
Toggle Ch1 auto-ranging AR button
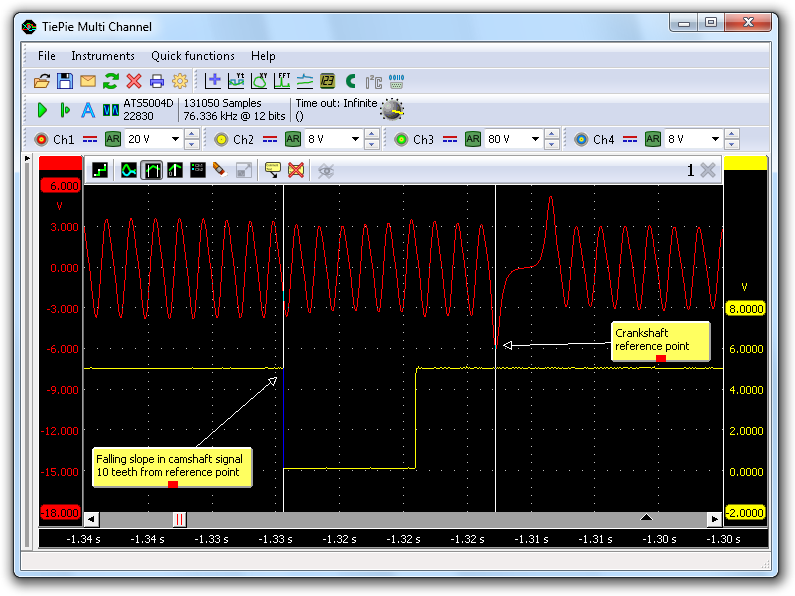click(x=113, y=139)
